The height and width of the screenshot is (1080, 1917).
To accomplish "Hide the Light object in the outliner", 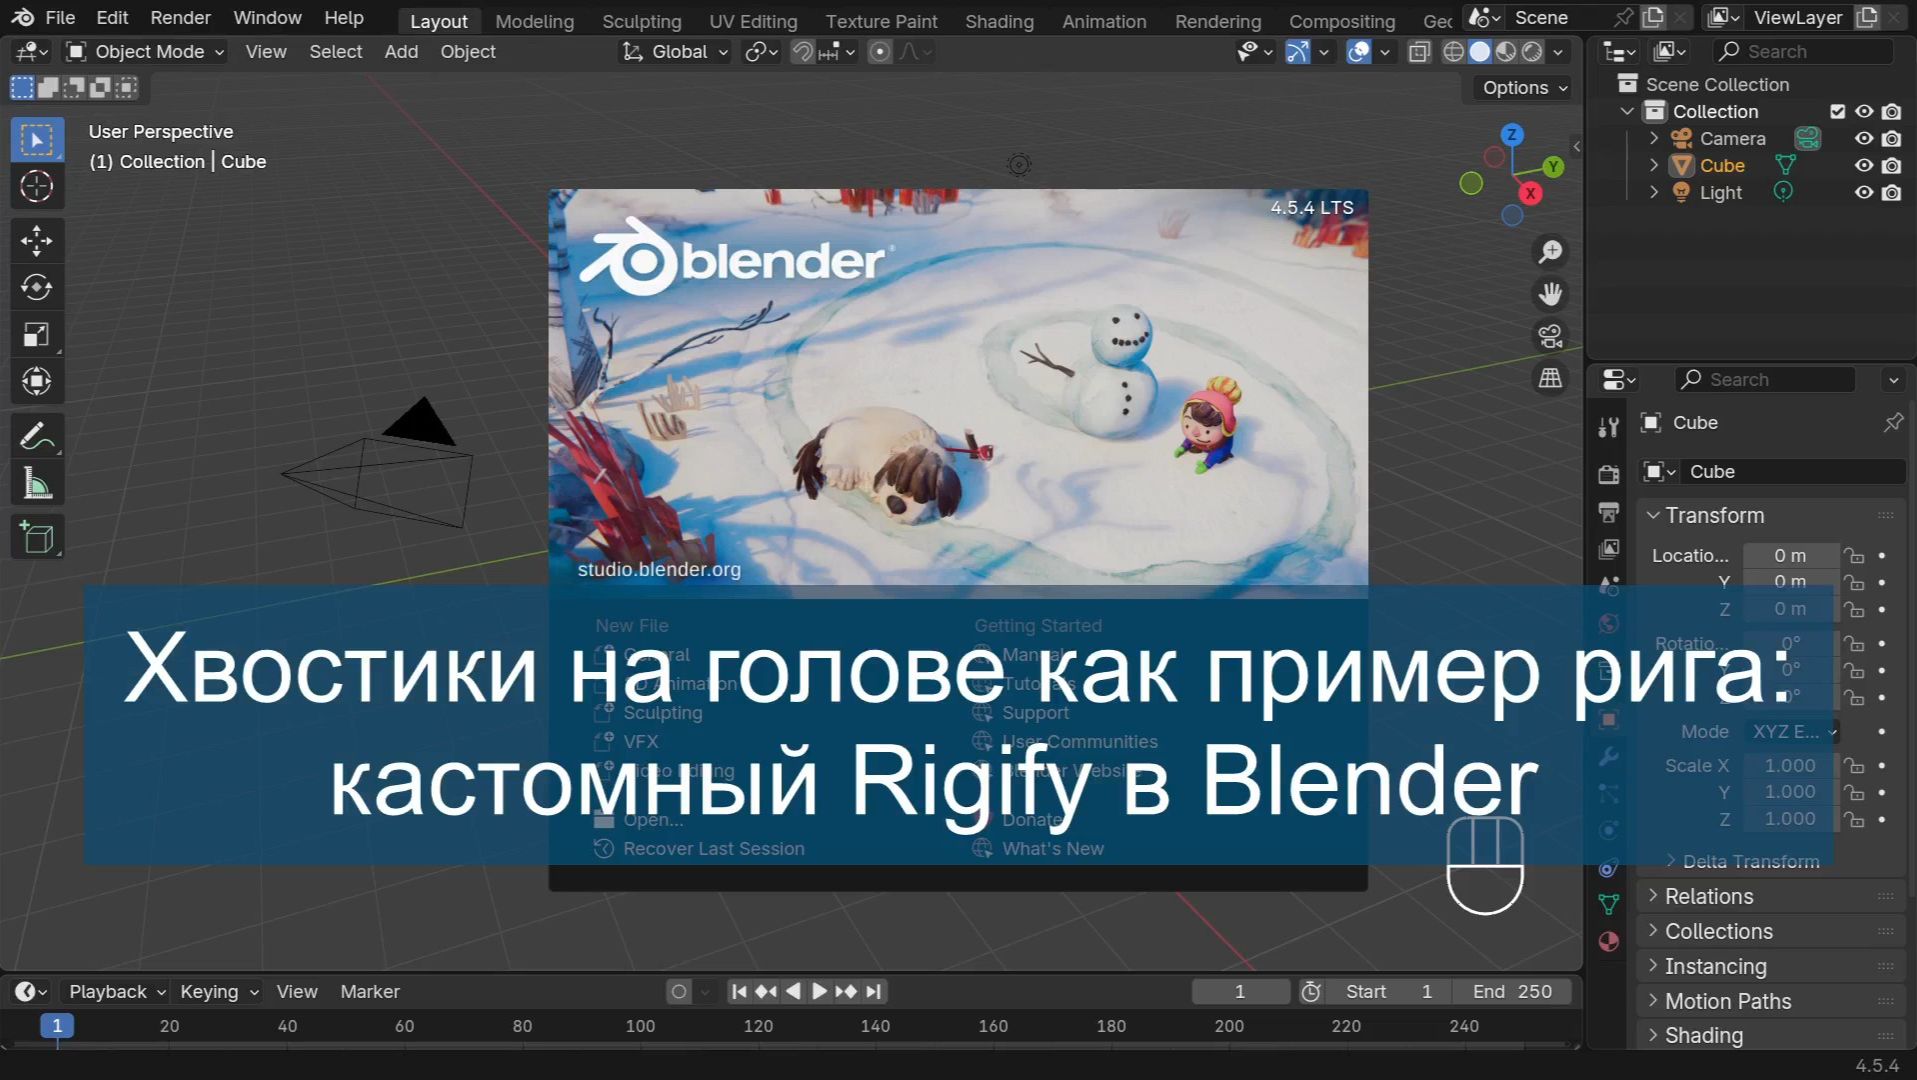I will point(1862,192).
